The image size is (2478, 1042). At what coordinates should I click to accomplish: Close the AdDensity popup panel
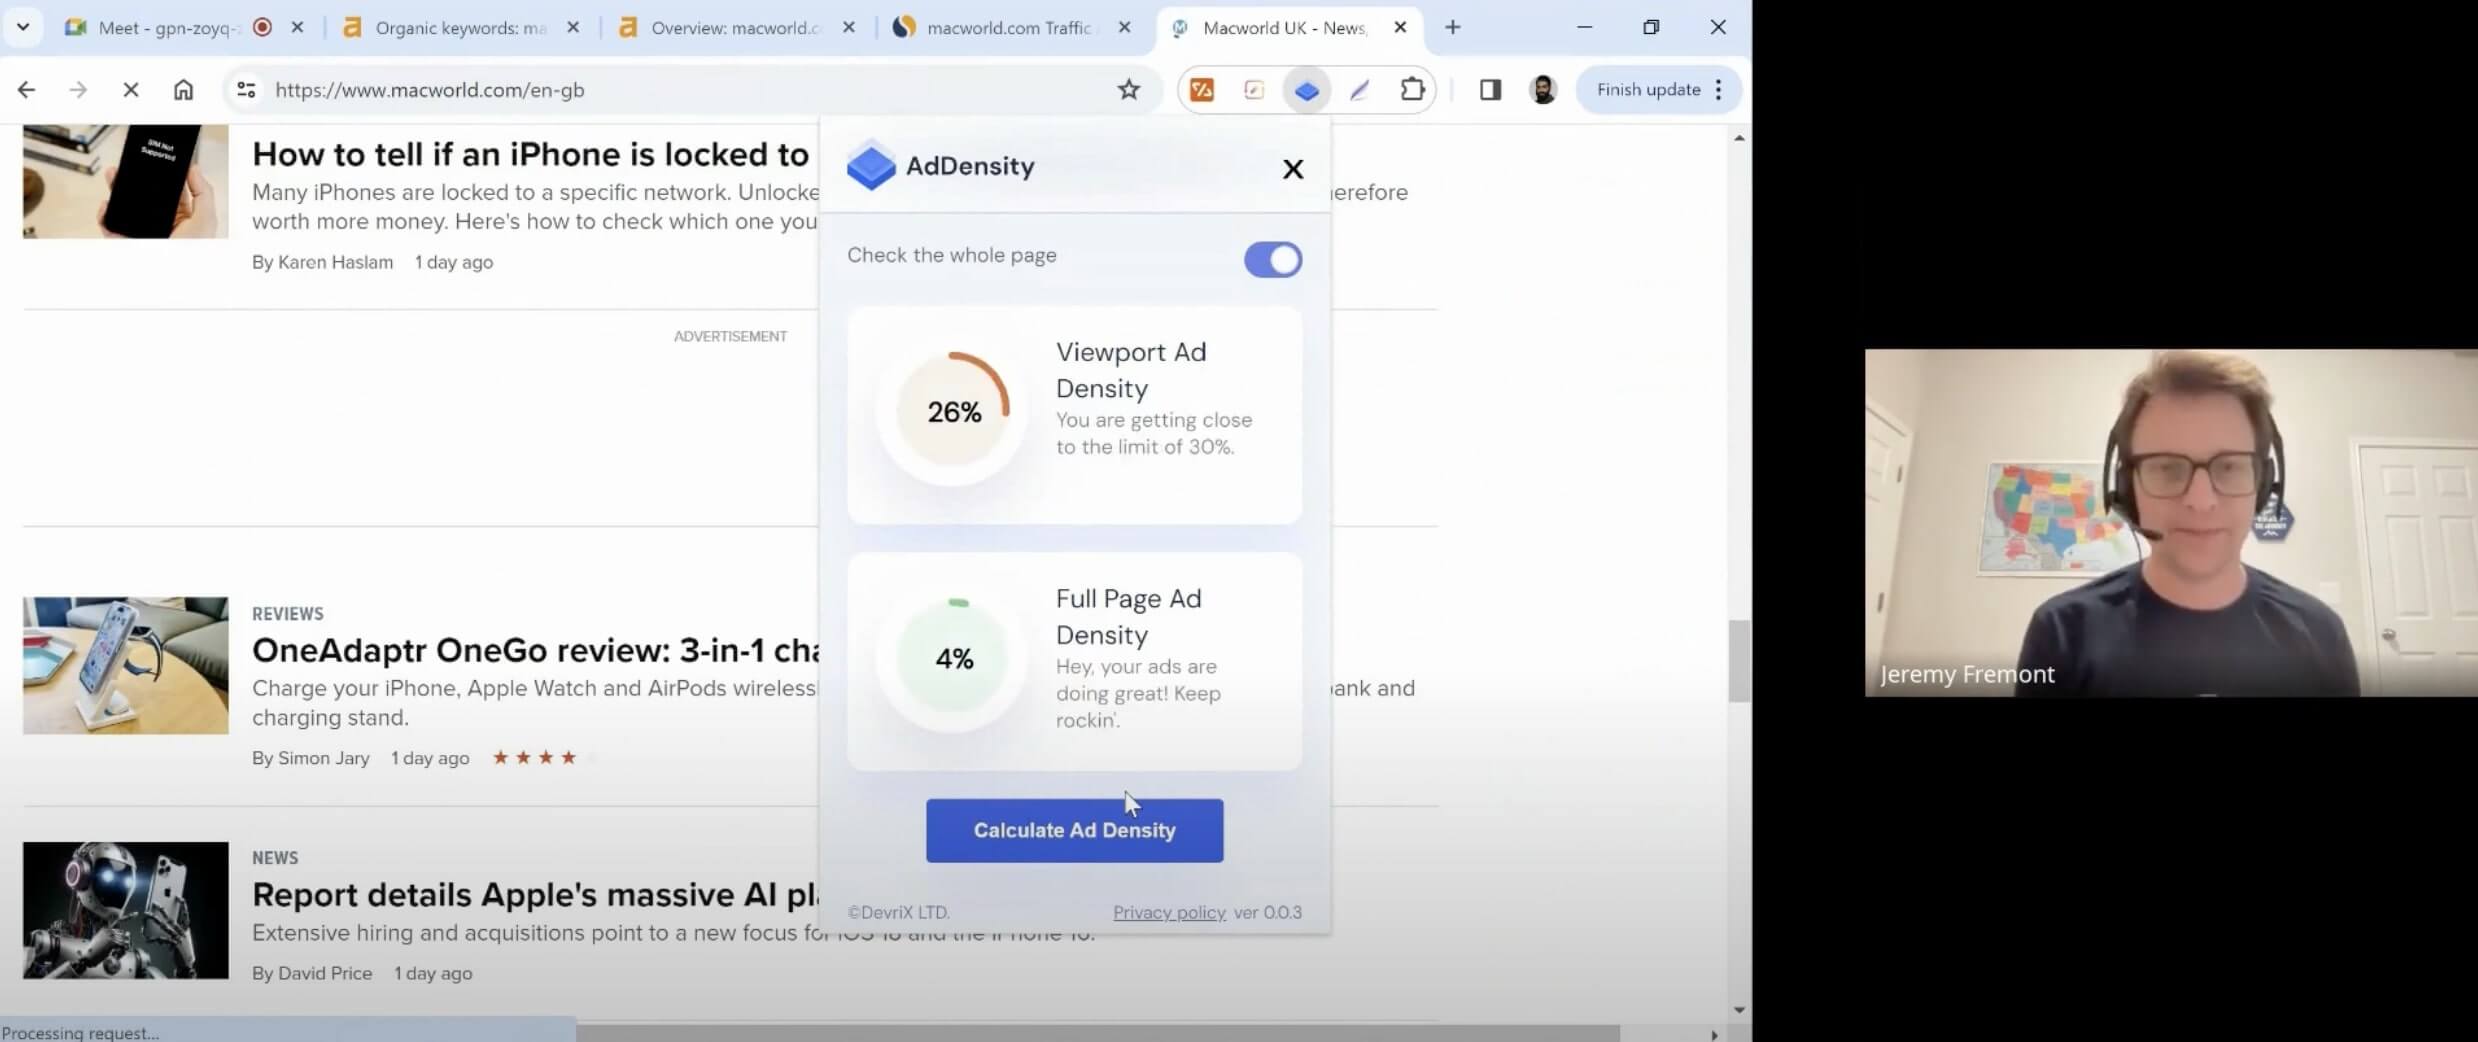[1292, 169]
